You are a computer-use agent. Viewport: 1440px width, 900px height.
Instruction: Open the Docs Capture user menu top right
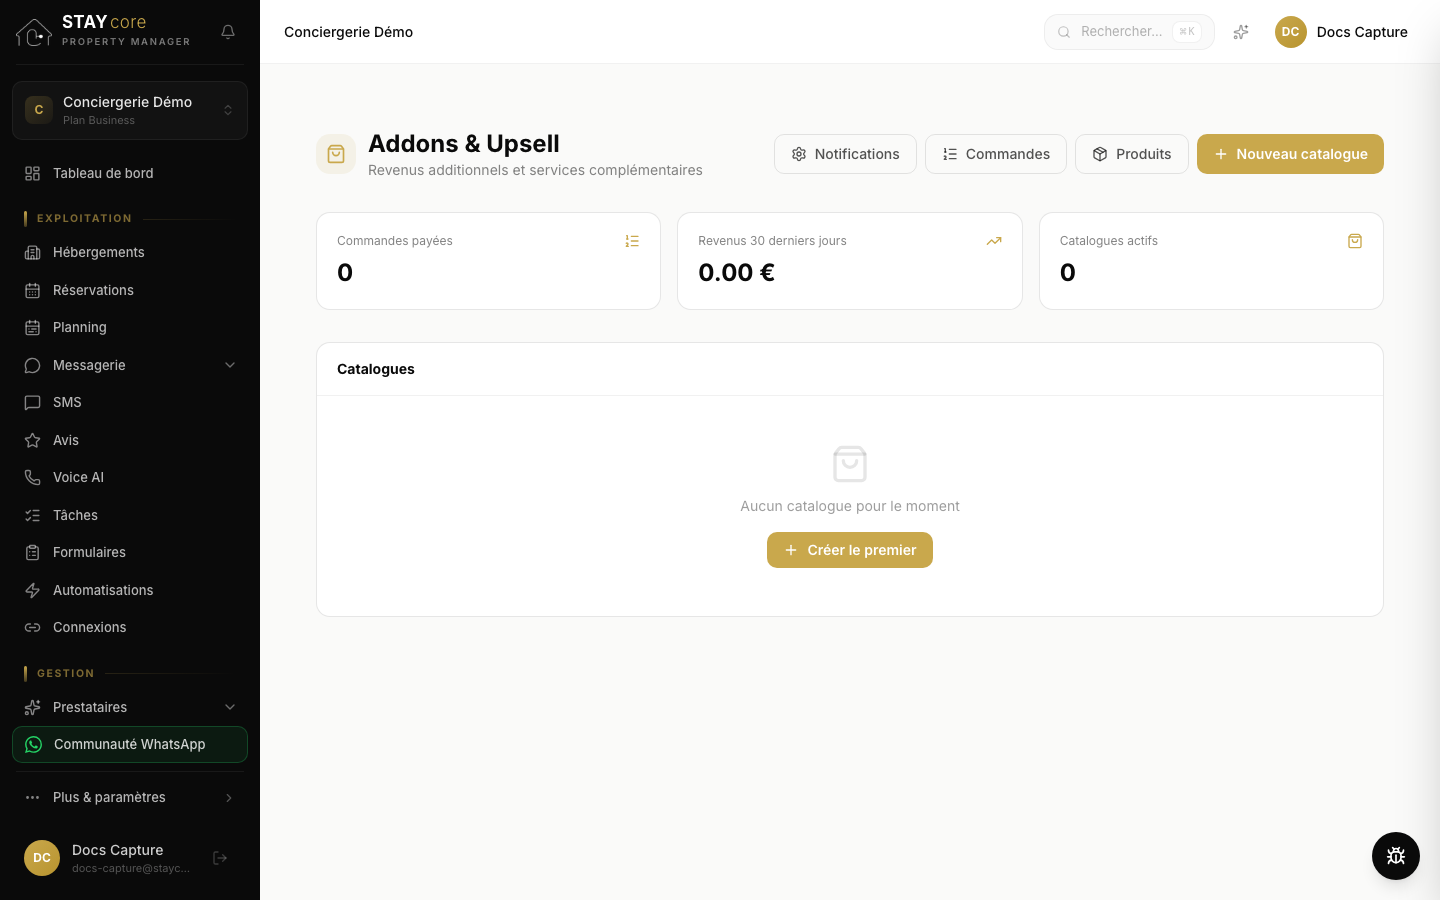click(x=1341, y=32)
